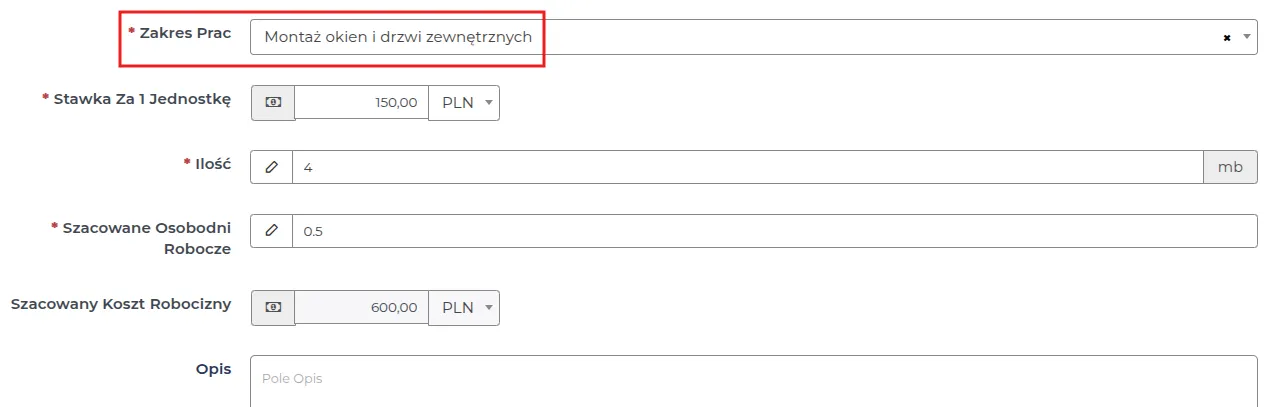This screenshot has width=1265, height=407.
Task: Open the PLN currency dropdown for Koszt Robocizny
Action: [x=464, y=308]
